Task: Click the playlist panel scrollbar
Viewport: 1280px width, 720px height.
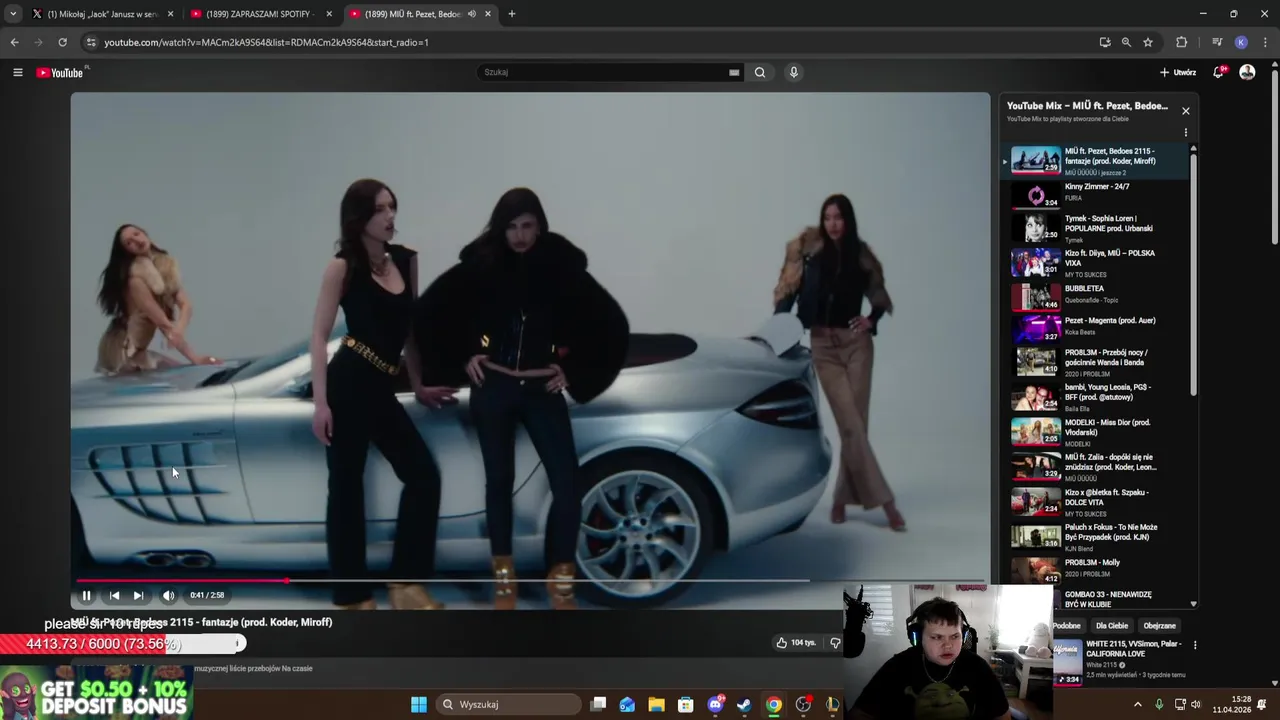Action: pos(1193,275)
